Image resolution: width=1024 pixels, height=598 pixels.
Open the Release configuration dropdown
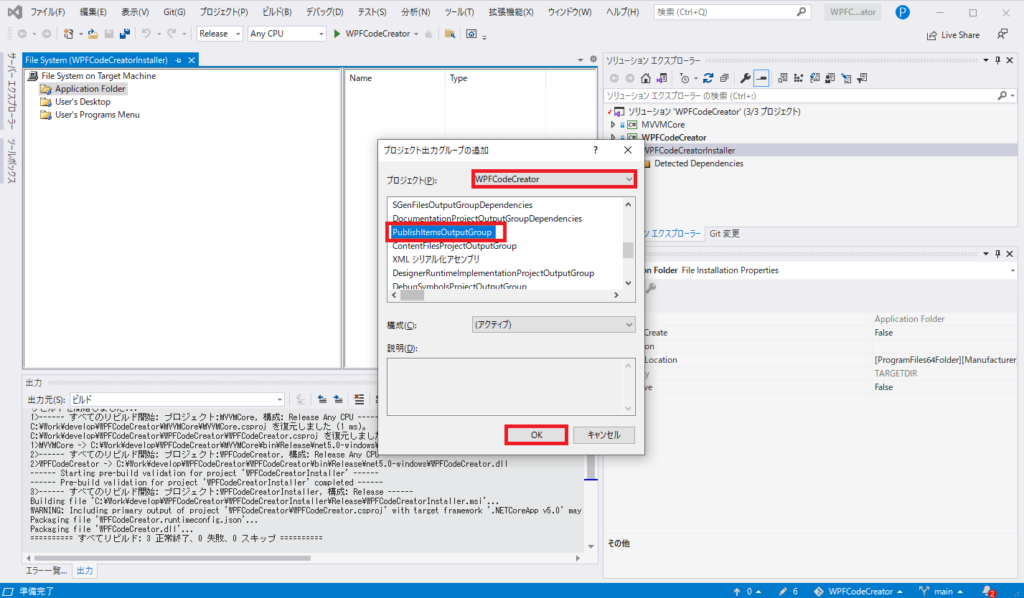[219, 34]
